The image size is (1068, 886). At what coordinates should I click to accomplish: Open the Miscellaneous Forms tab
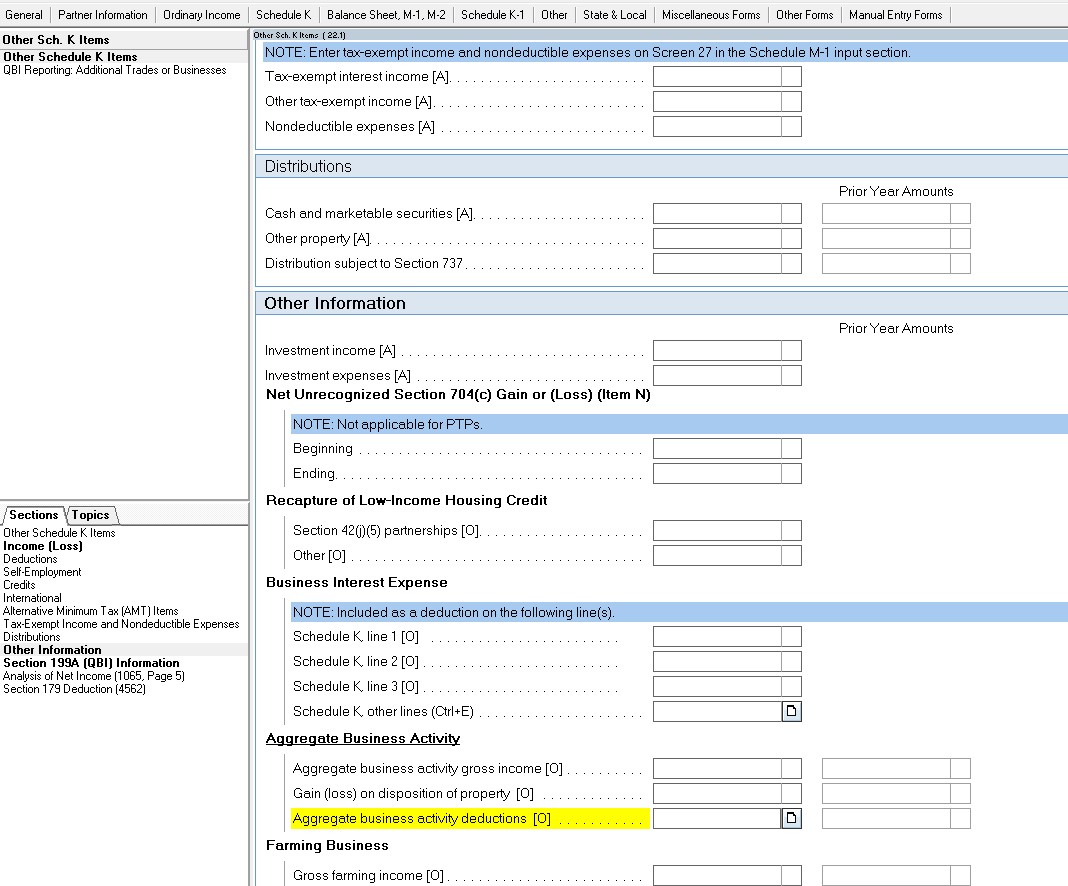click(x=711, y=15)
